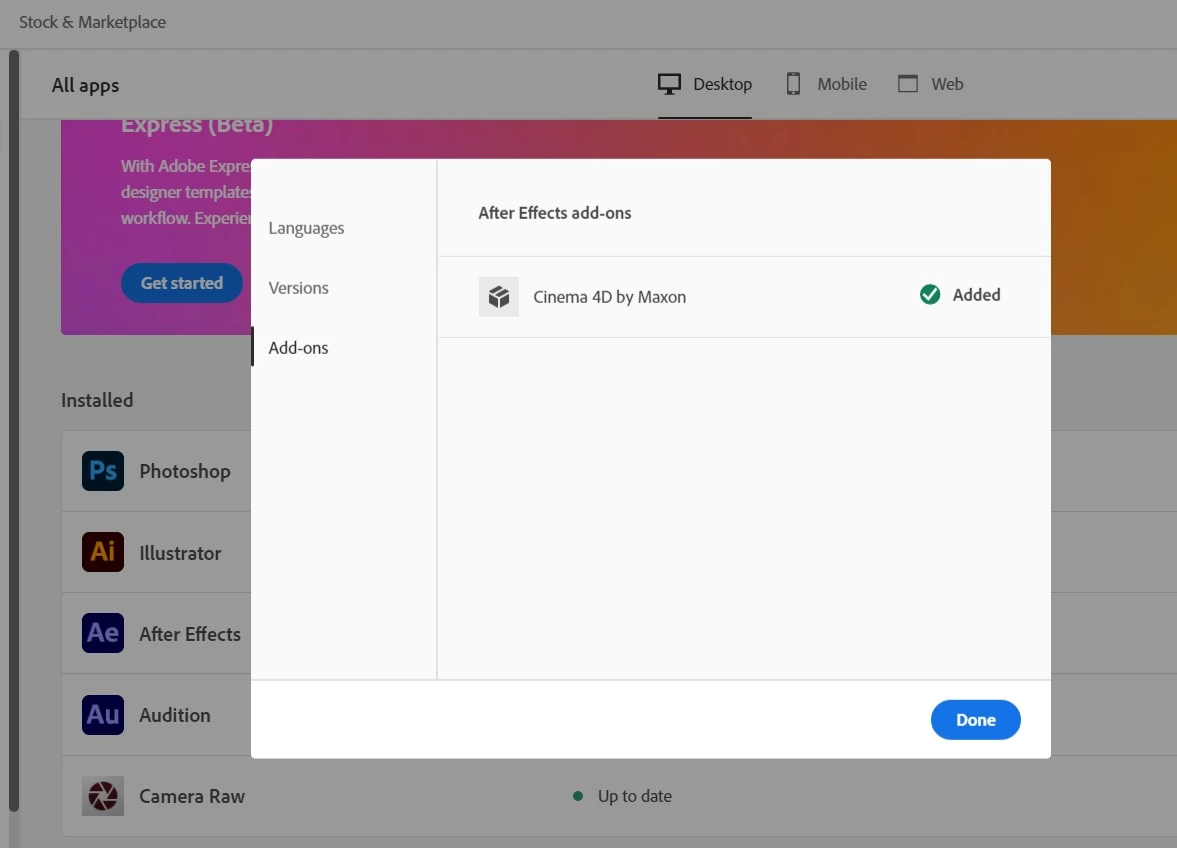Click the green Up to date dot
The width and height of the screenshot is (1177, 848).
point(578,796)
